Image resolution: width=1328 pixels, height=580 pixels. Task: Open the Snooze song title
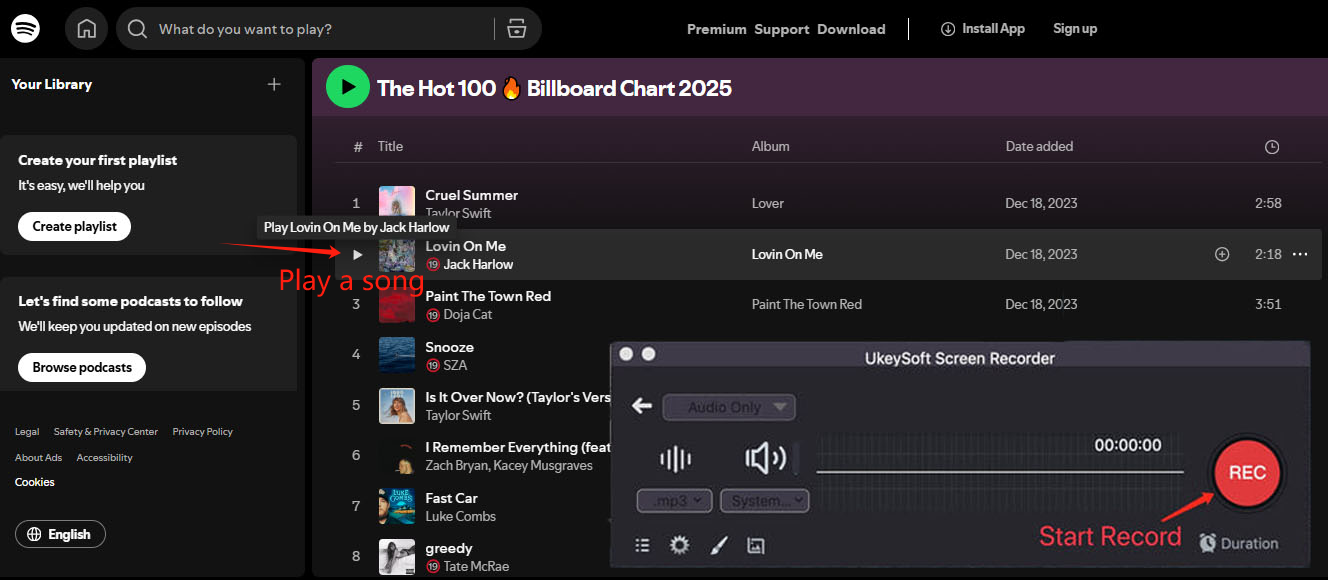[x=450, y=347]
